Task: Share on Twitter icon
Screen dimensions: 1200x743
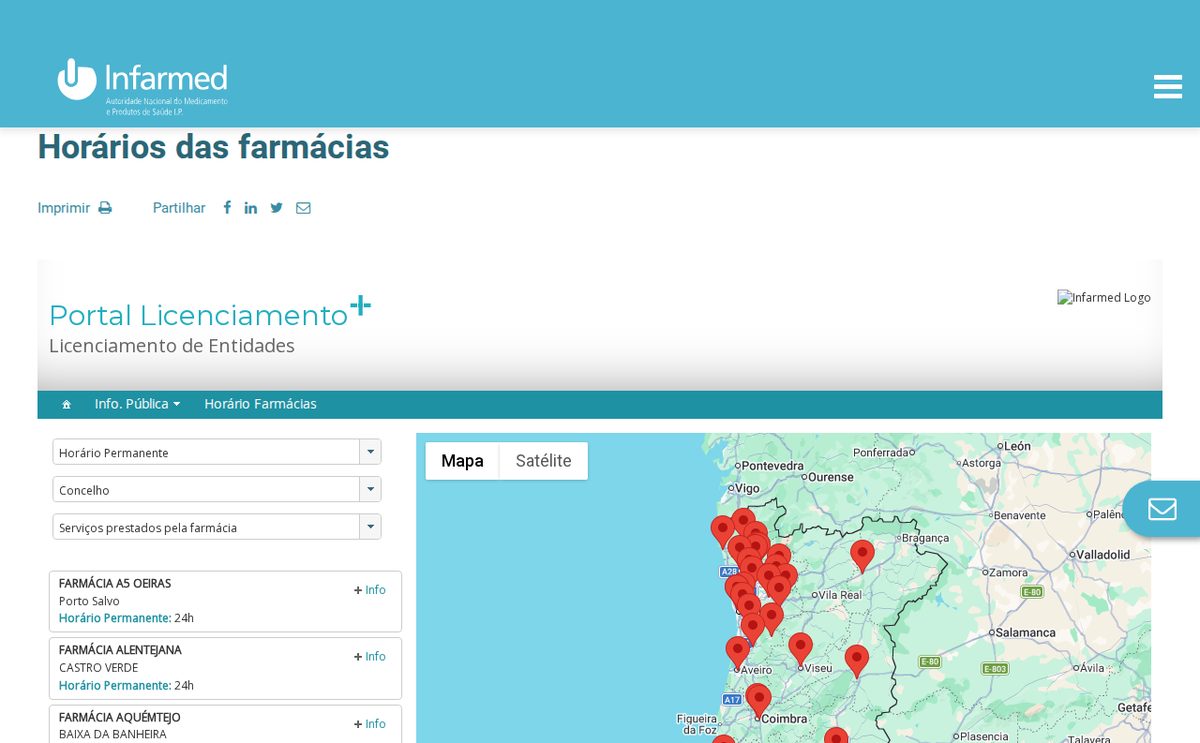Action: click(x=277, y=208)
